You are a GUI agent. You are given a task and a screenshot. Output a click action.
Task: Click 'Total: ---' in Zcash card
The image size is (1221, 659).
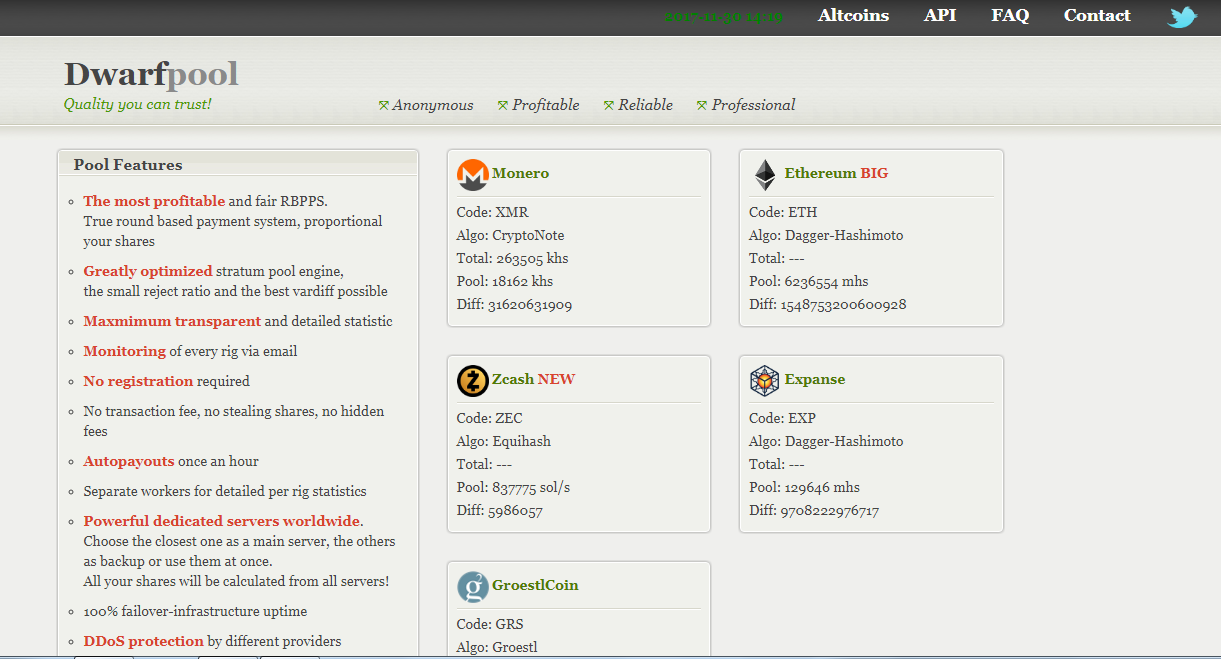(x=485, y=464)
